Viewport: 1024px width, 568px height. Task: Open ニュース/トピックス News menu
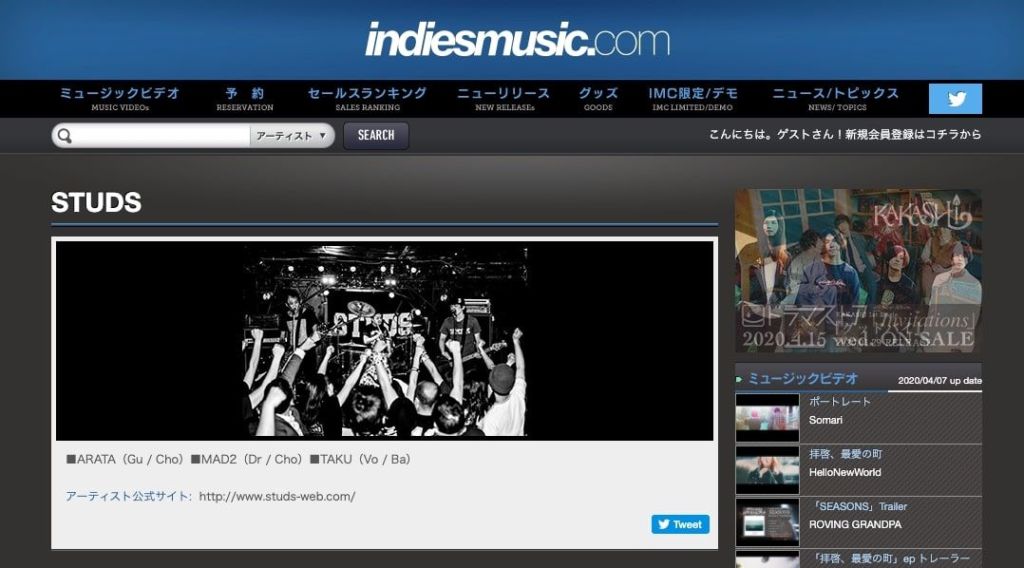click(x=836, y=98)
